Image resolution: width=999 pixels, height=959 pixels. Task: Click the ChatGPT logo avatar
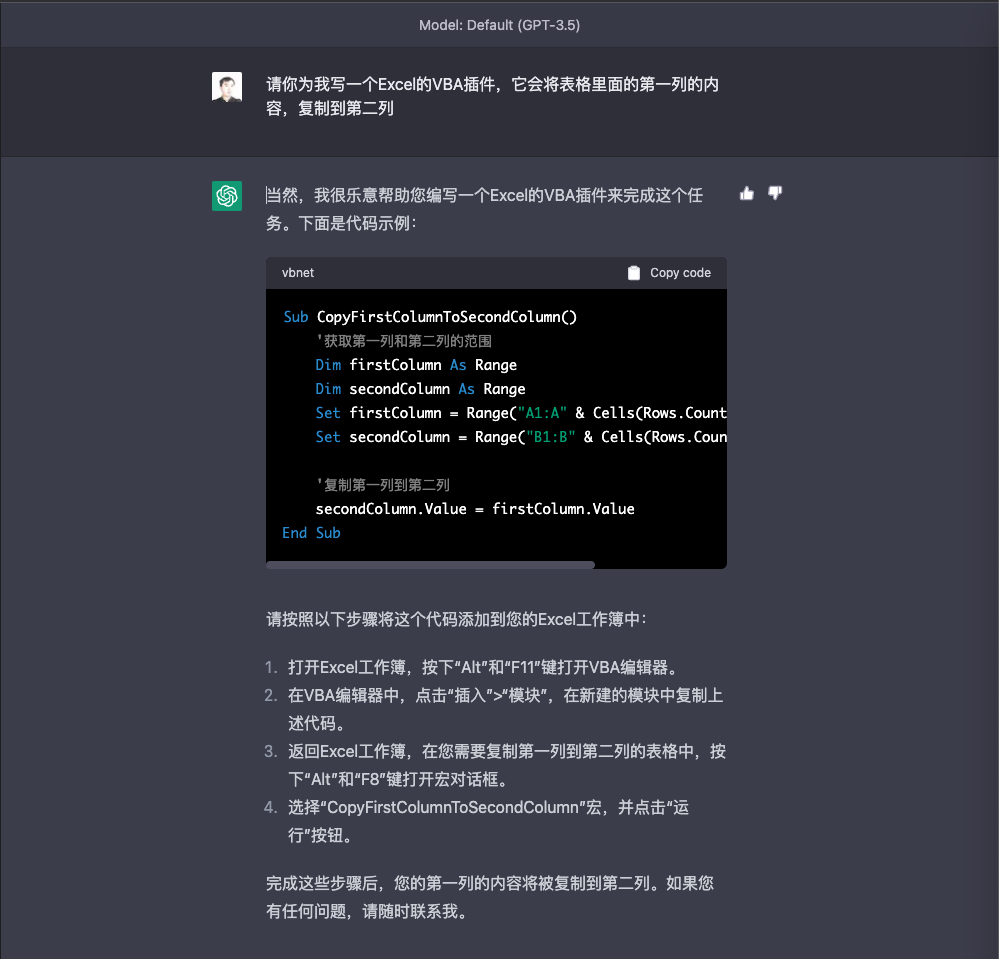click(x=227, y=196)
